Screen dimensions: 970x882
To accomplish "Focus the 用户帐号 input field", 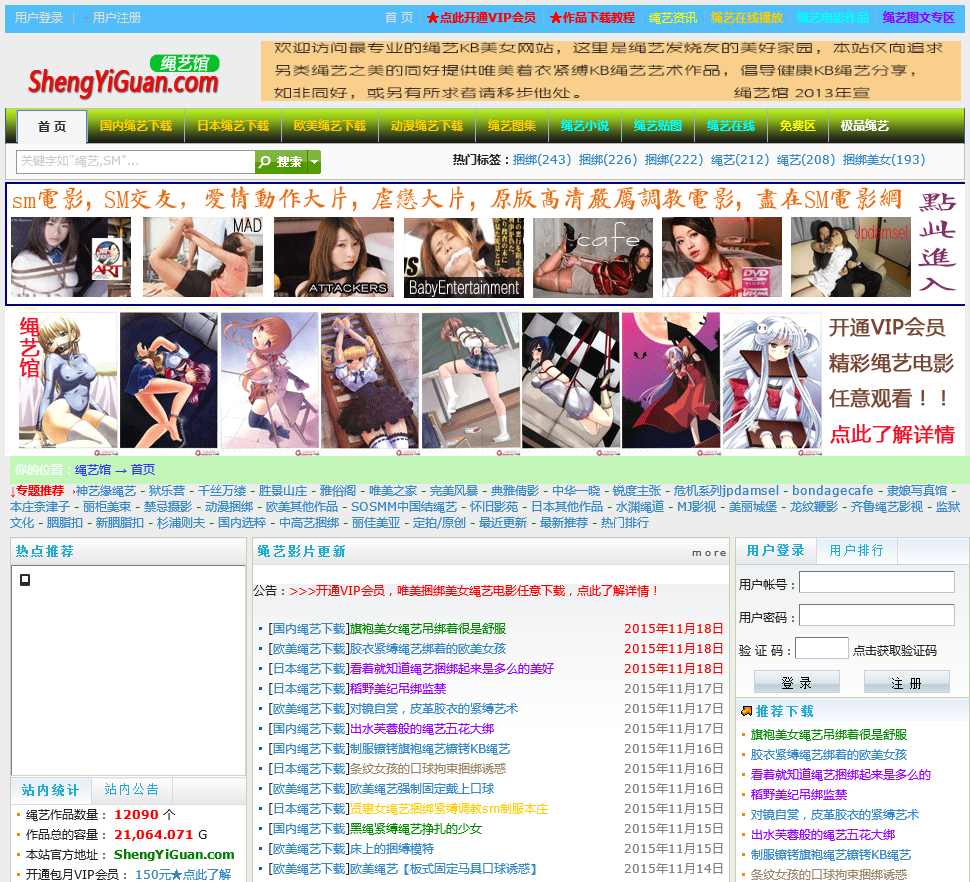I will [x=877, y=582].
